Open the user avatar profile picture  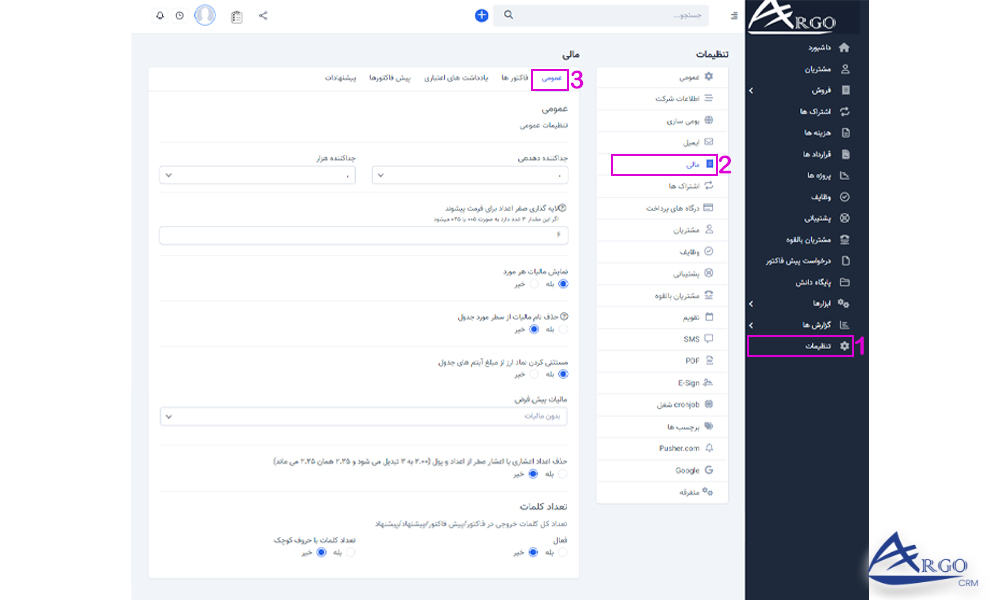pos(204,15)
